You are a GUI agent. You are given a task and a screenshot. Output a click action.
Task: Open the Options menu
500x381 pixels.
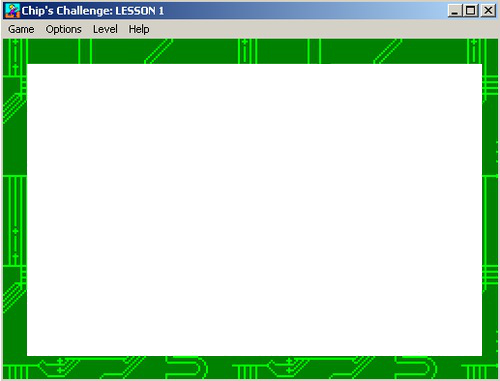tap(63, 29)
